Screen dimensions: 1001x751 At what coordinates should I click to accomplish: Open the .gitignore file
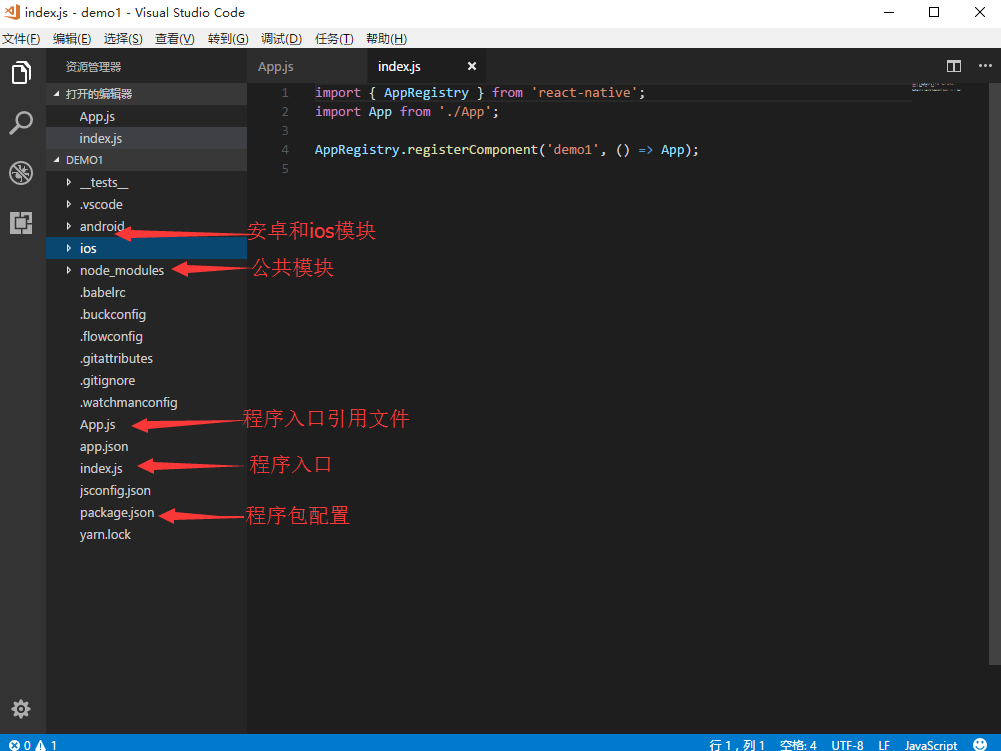(146, 381)
